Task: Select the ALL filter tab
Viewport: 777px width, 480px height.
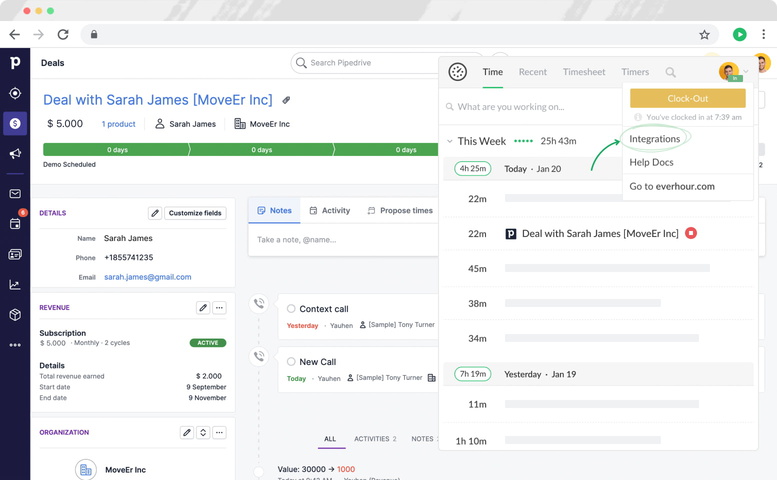Action: pos(330,439)
